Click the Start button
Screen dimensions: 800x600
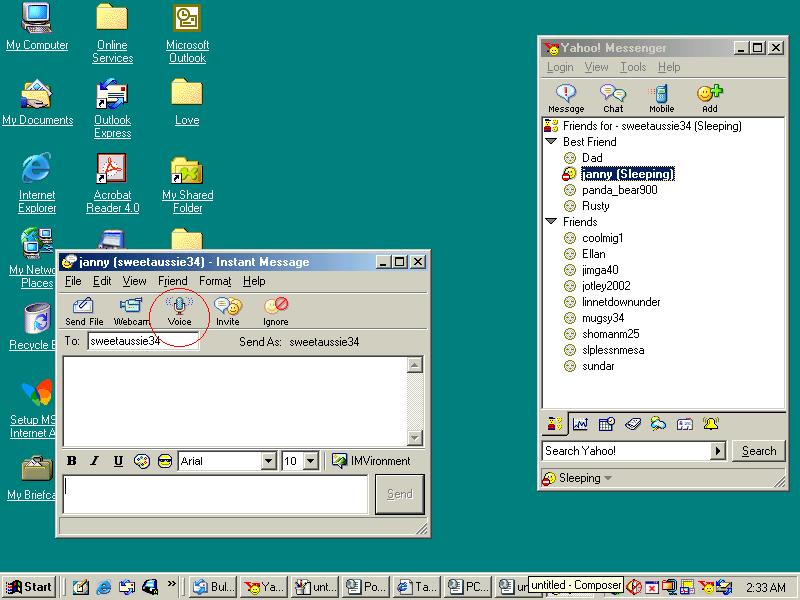pos(29,587)
